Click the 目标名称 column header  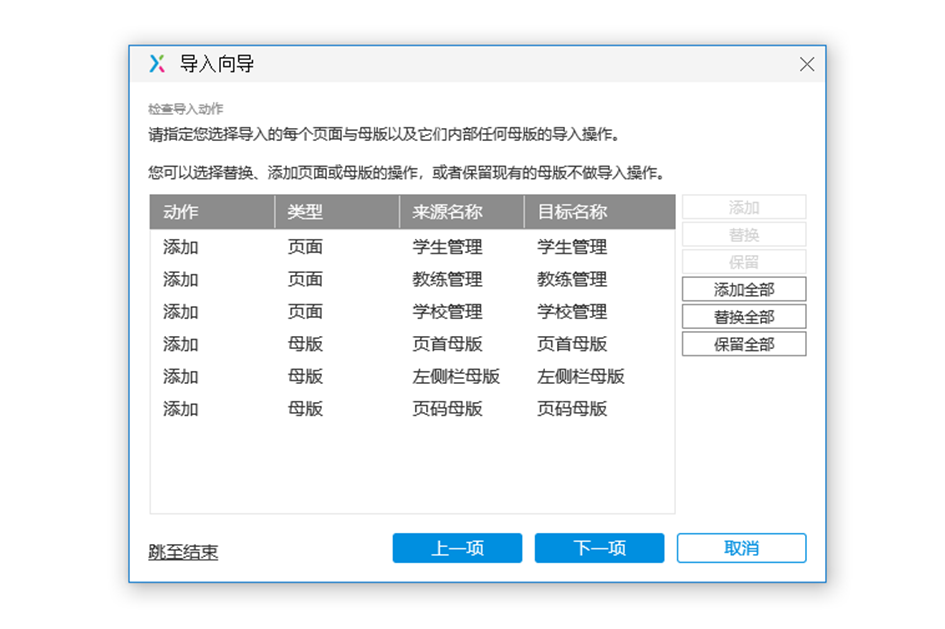[600, 211]
